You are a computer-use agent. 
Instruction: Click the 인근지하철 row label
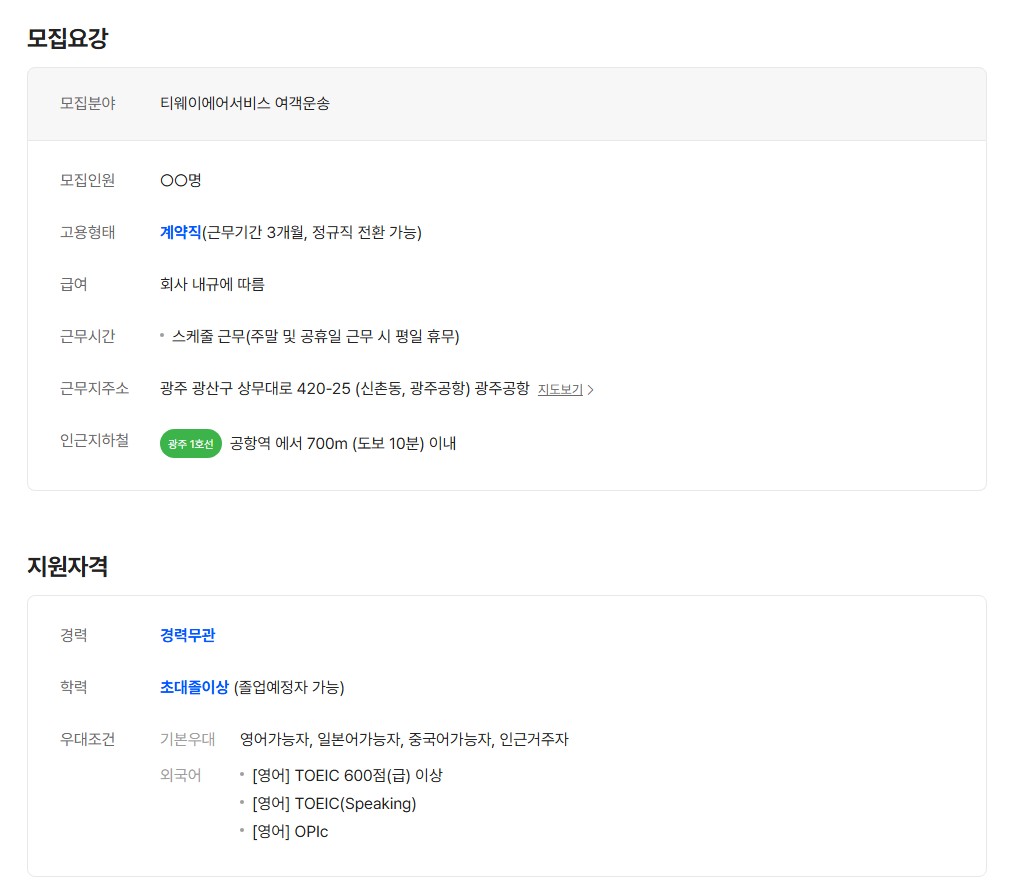(94, 441)
